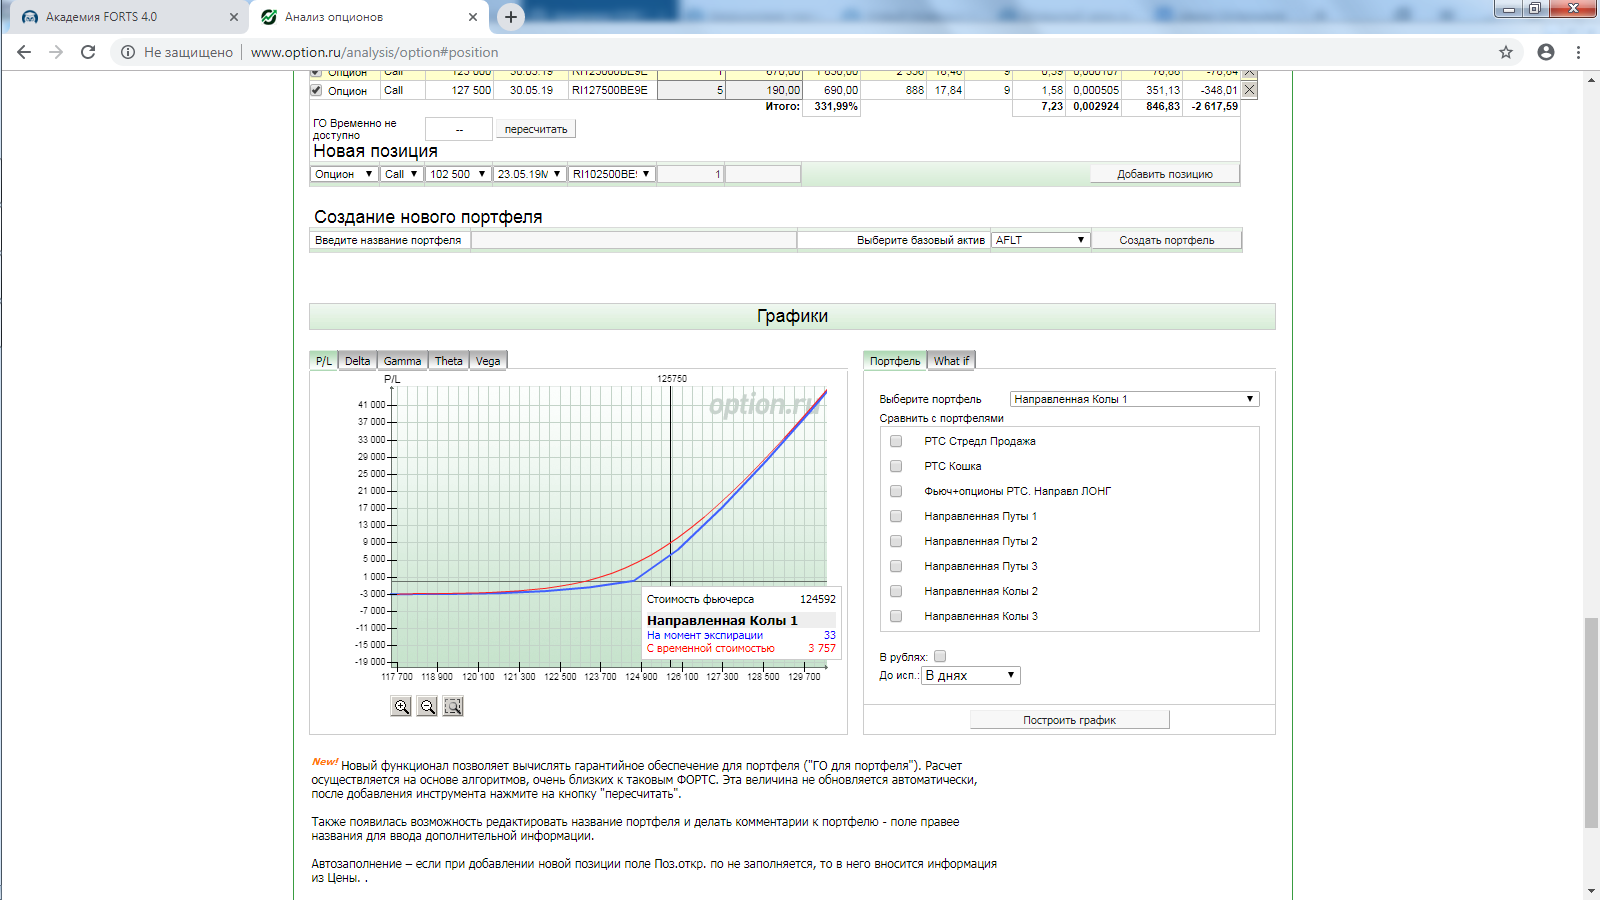Screen dimensions: 1600x900
Task: Open Chrome profile account icon
Action: point(1546,52)
